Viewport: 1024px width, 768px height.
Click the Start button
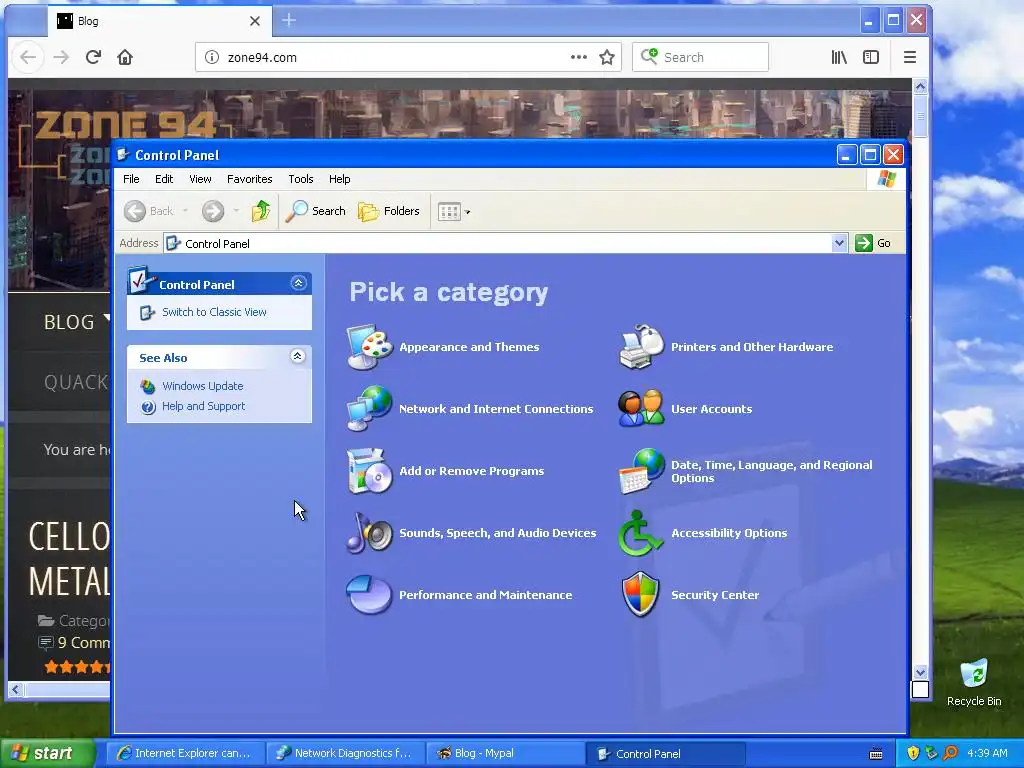click(x=46, y=753)
